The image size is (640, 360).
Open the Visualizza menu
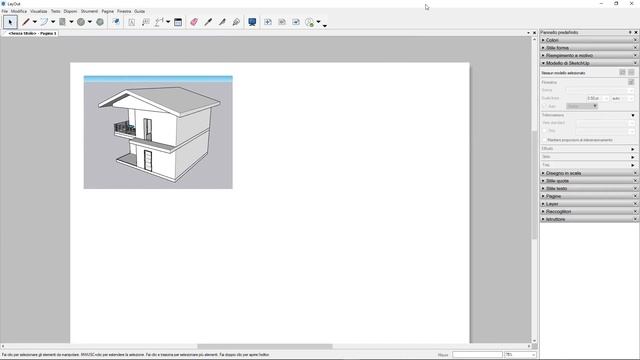[x=39, y=11]
